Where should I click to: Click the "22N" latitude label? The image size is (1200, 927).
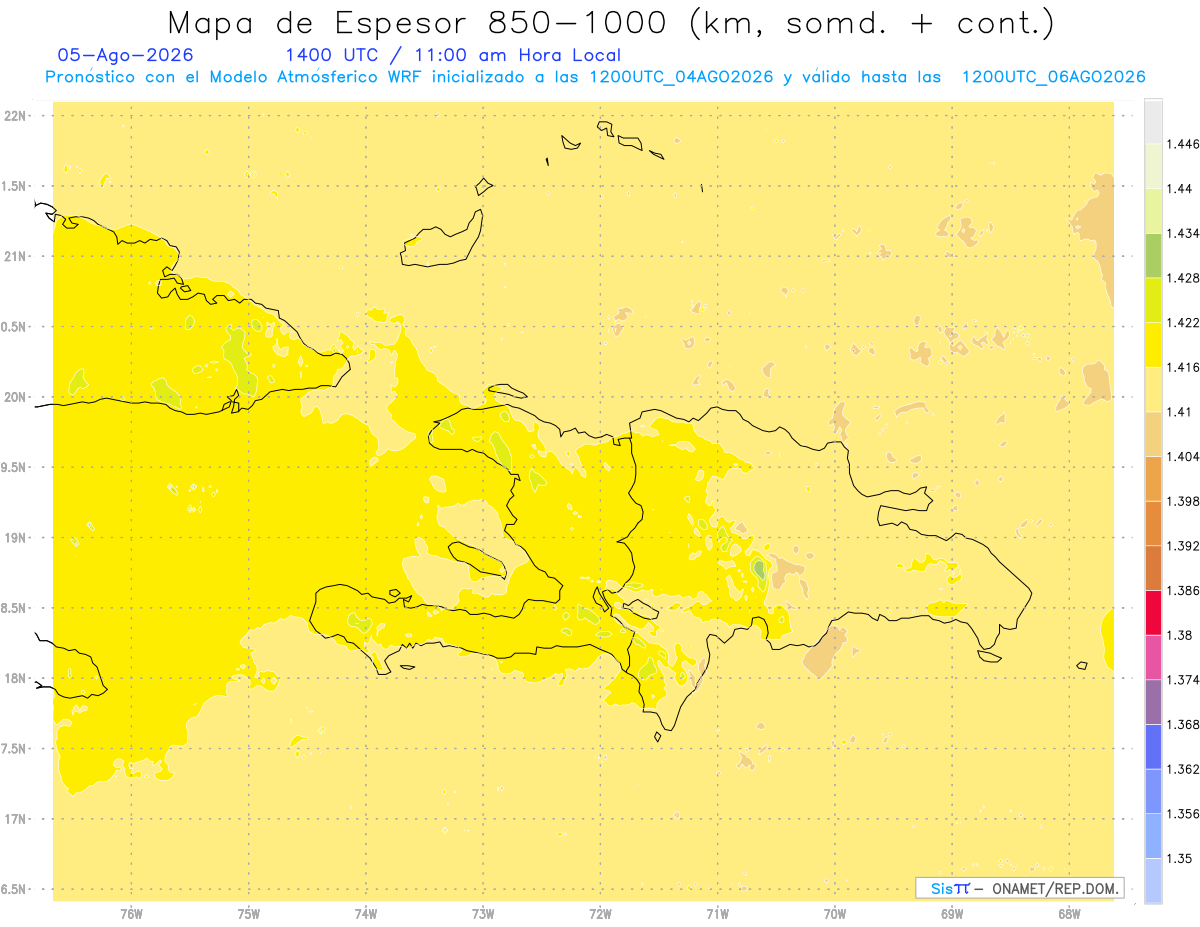point(15,116)
